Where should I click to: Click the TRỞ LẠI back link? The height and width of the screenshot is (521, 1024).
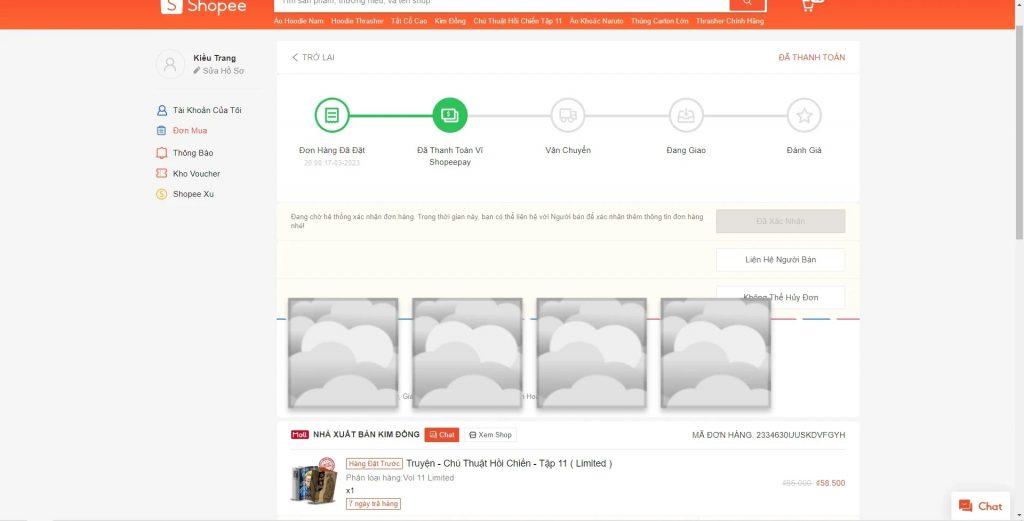(313, 57)
